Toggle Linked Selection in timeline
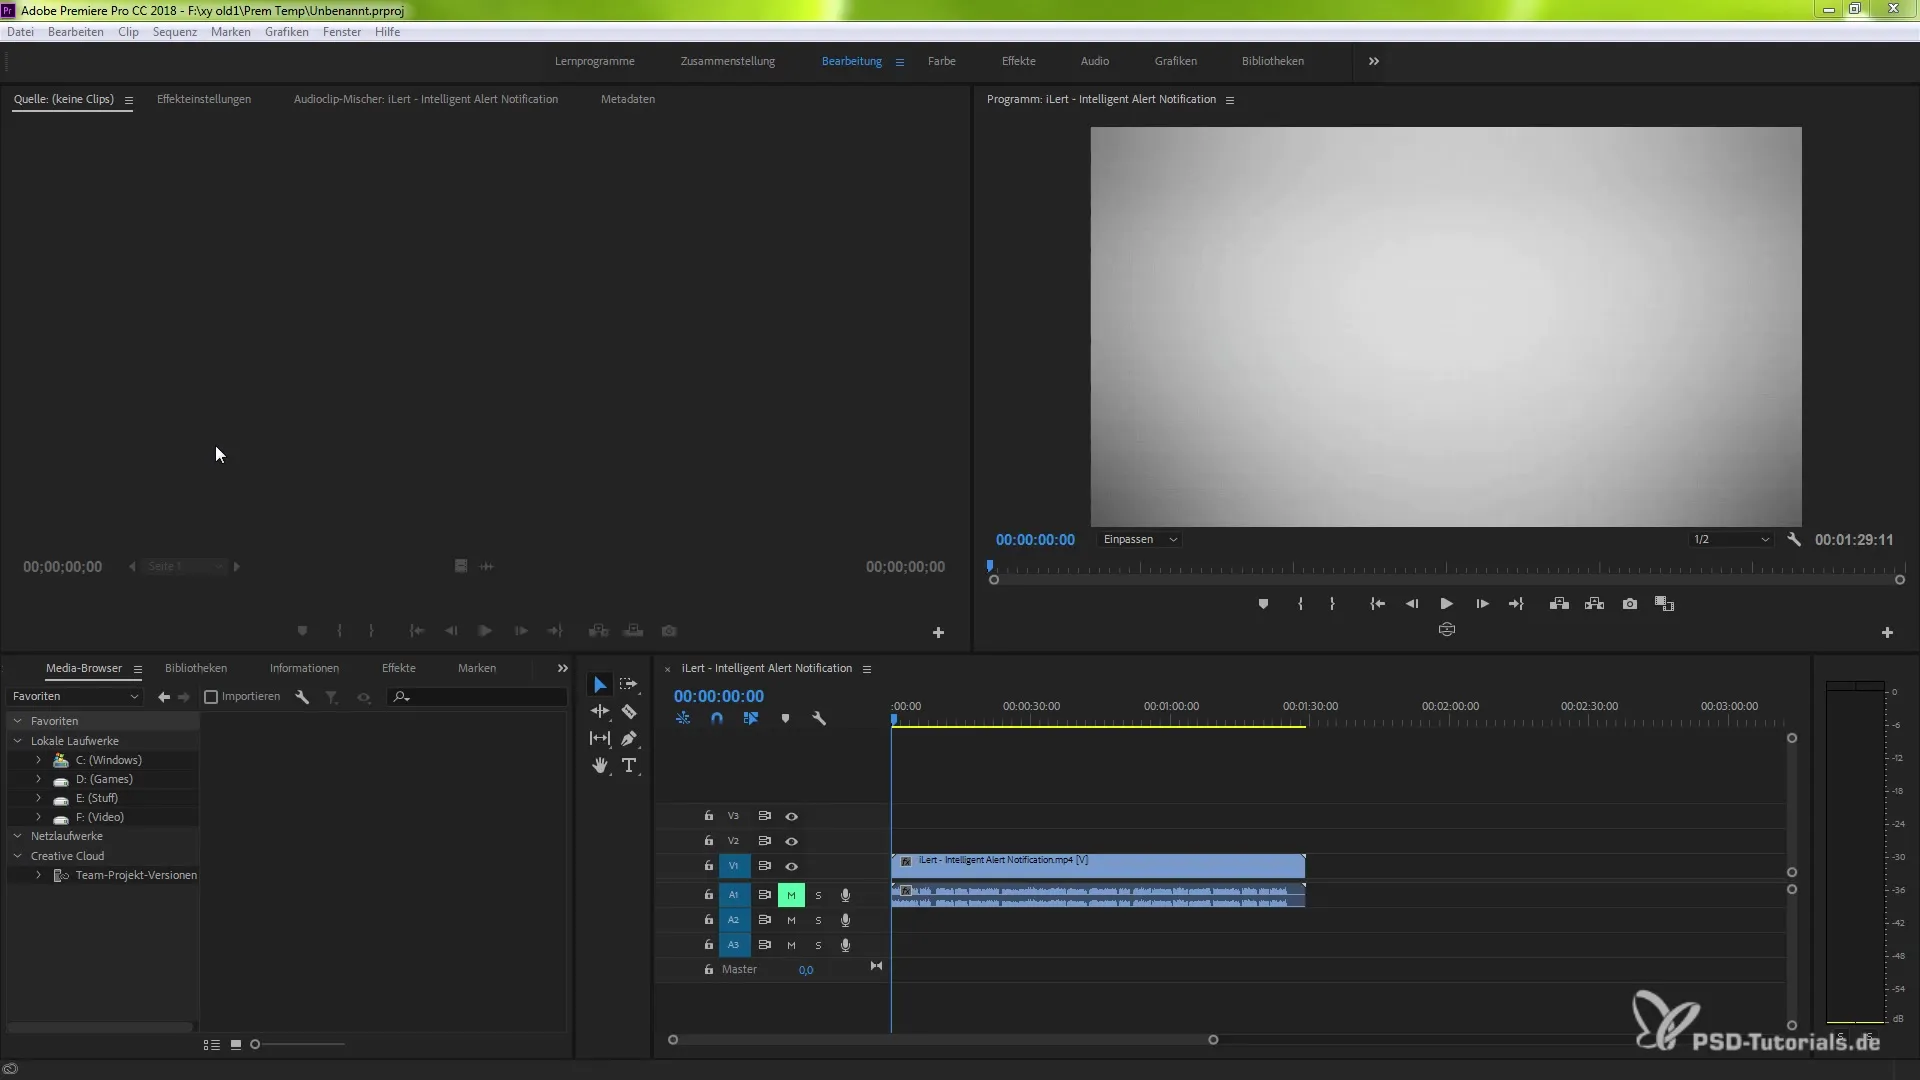 (x=751, y=719)
